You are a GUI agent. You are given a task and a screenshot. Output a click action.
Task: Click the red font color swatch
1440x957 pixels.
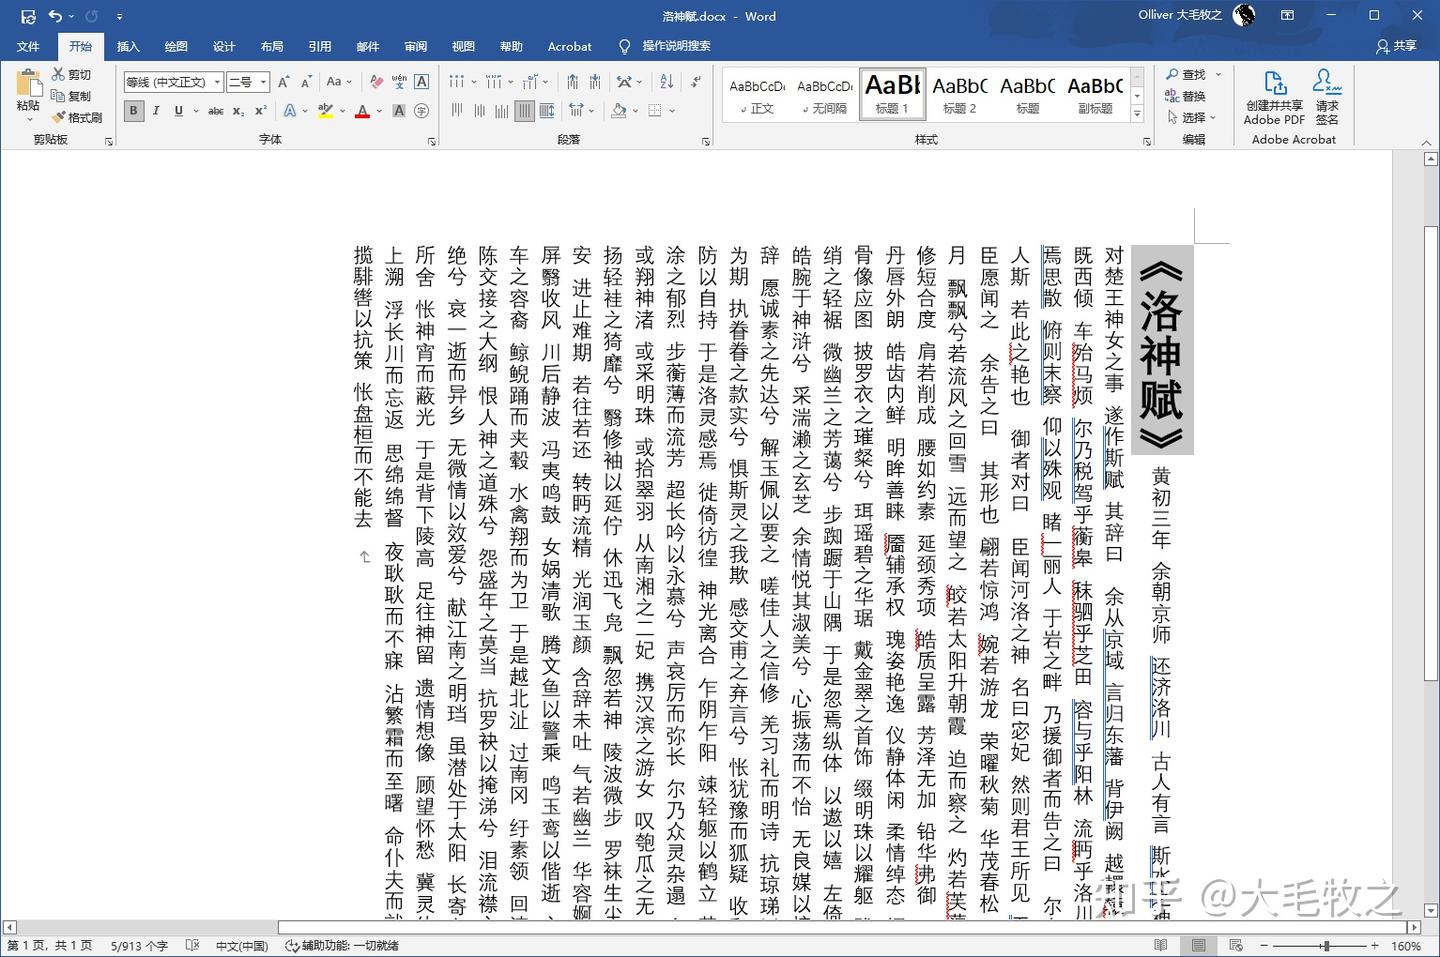point(363,111)
